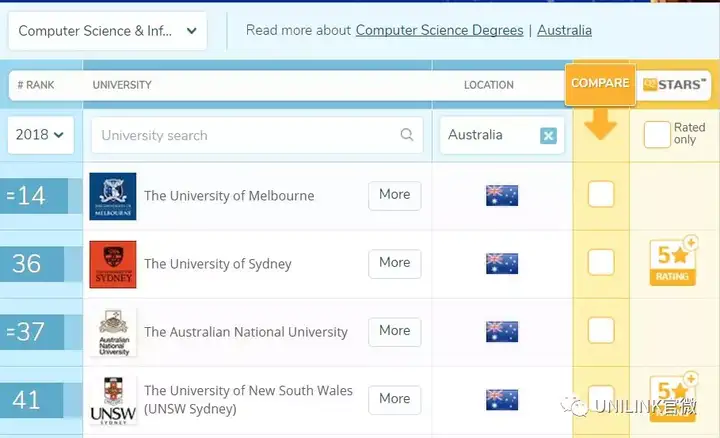Open the Computer Science subject dropdown

[107, 31]
